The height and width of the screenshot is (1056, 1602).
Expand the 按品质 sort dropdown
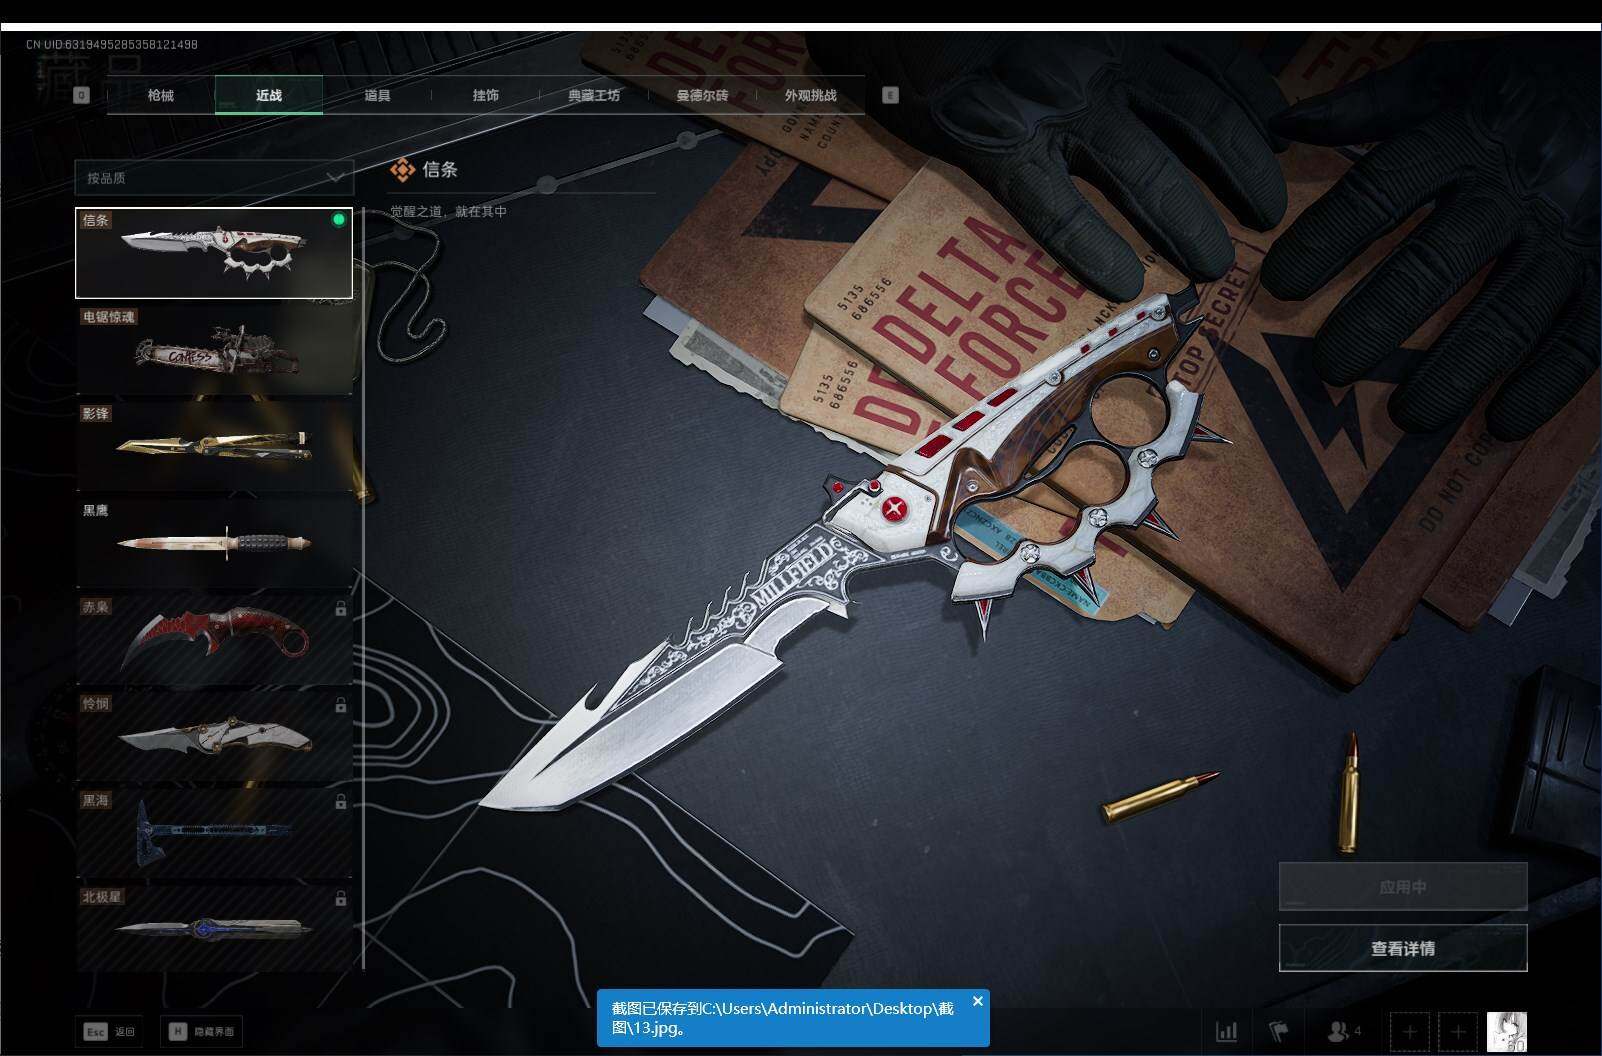tap(214, 178)
